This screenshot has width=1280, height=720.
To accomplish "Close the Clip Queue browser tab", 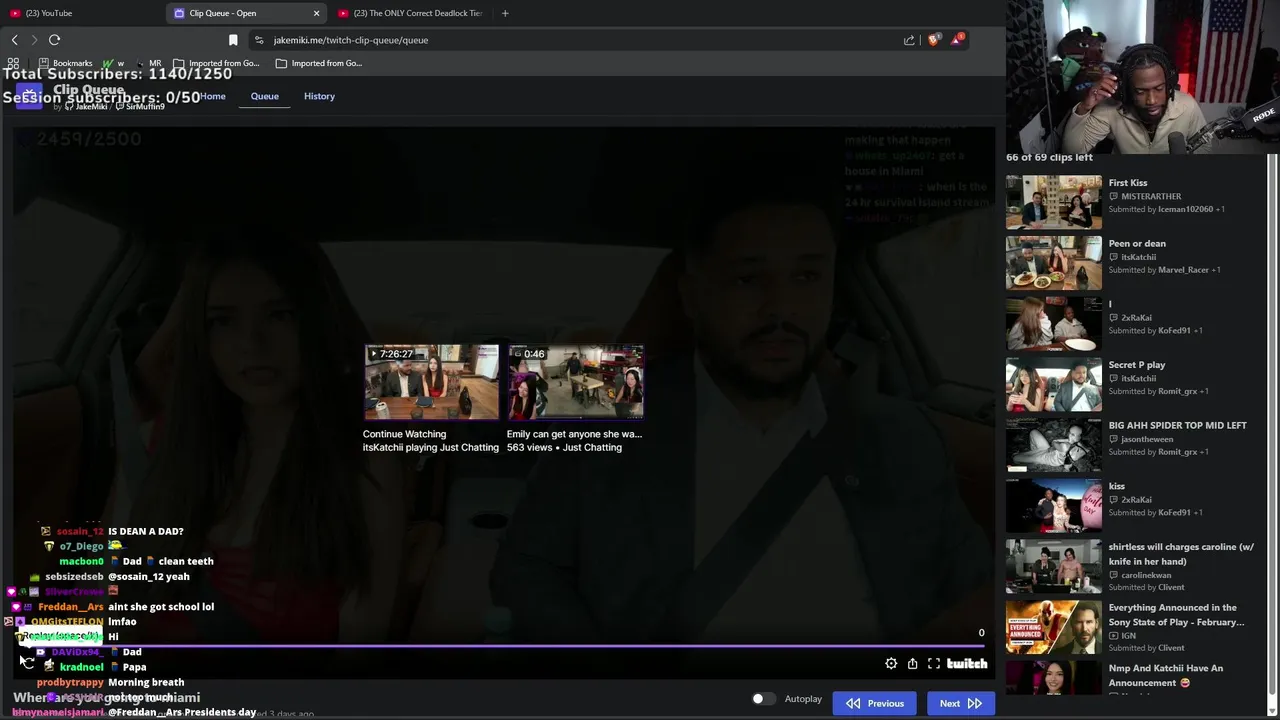I will point(316,13).
